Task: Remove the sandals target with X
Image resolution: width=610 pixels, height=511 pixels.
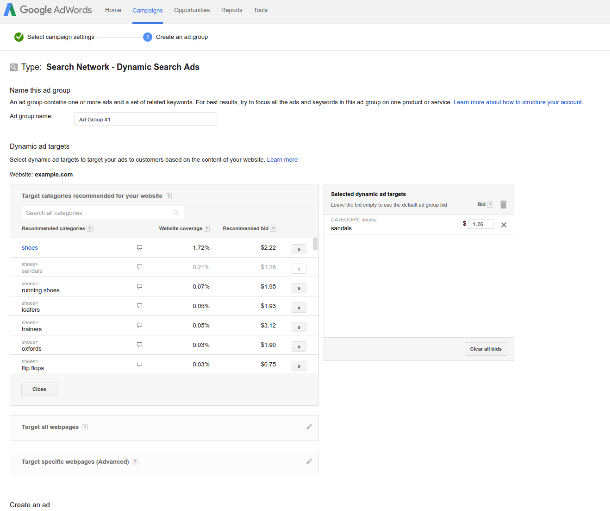Action: (x=503, y=224)
